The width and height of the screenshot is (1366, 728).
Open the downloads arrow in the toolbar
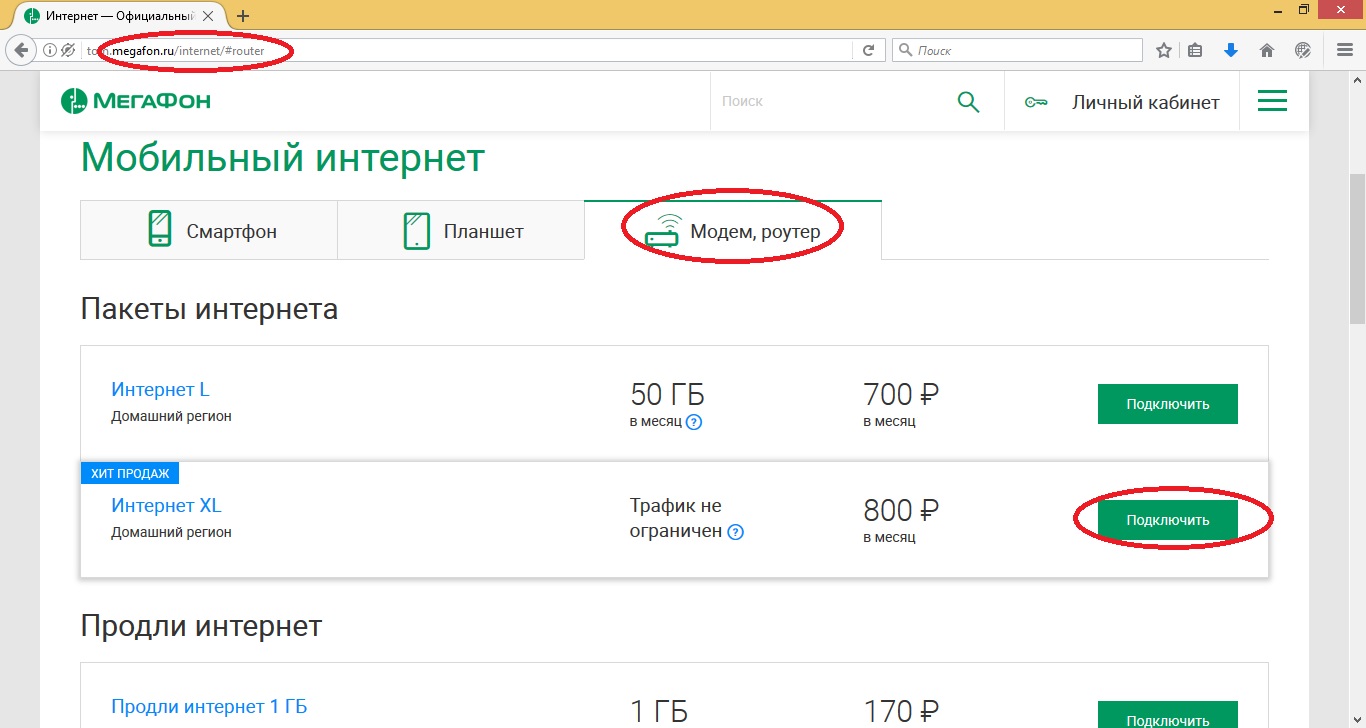click(1230, 49)
